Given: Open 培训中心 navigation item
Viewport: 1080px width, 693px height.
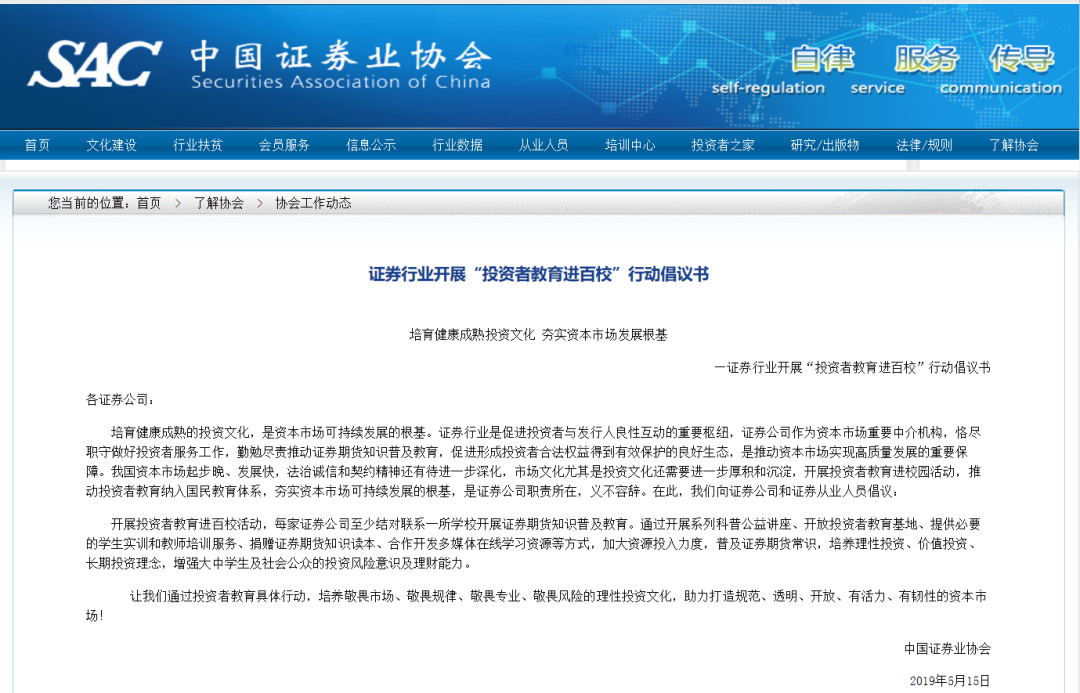Looking at the screenshot, I should tap(630, 145).
